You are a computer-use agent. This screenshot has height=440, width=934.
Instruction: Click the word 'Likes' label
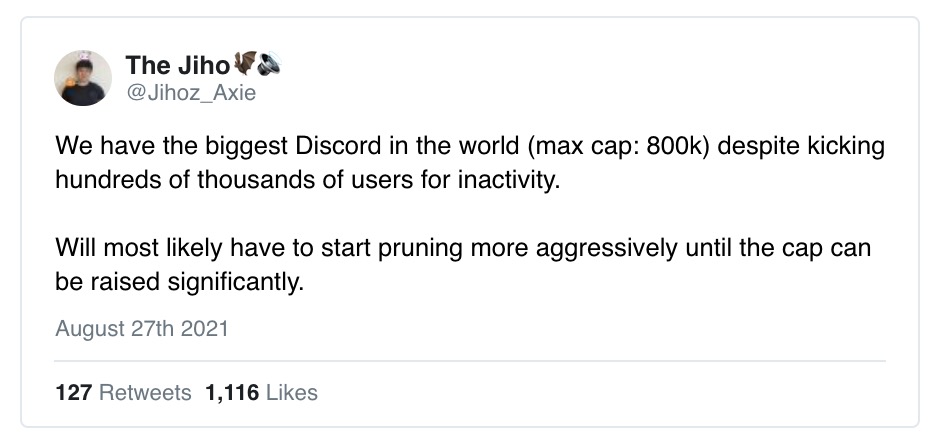pos(292,392)
